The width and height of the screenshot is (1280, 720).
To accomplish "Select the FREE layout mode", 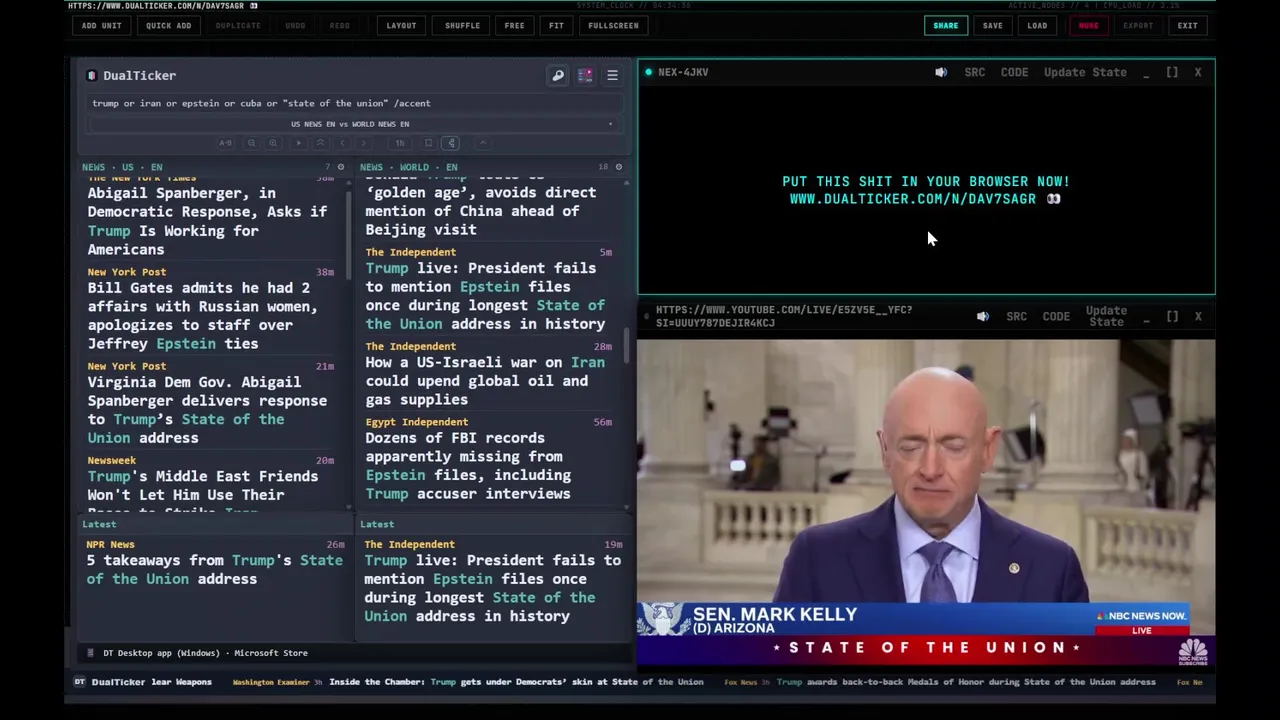I will coord(514,25).
